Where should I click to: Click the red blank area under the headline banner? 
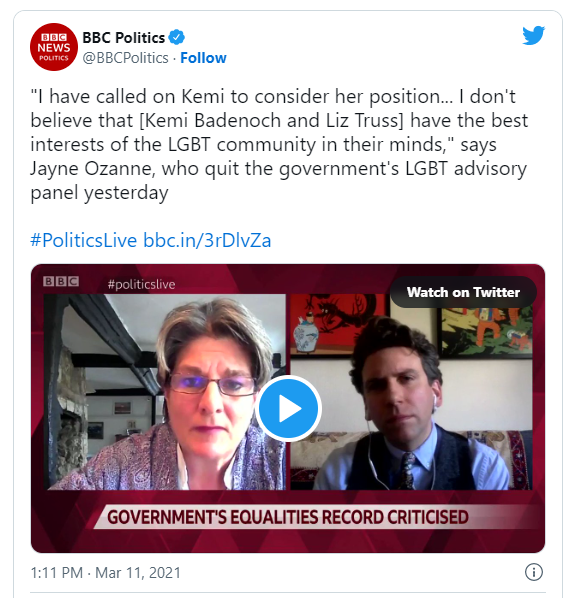288,541
